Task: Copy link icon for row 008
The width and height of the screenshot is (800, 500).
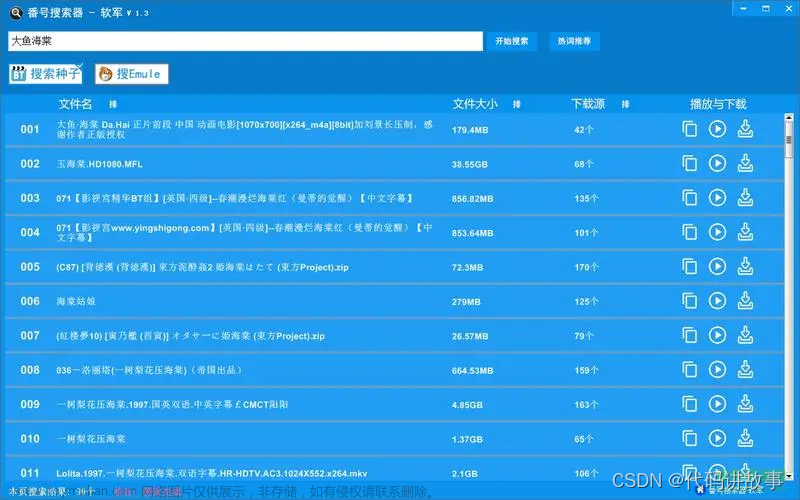Action: click(x=689, y=369)
